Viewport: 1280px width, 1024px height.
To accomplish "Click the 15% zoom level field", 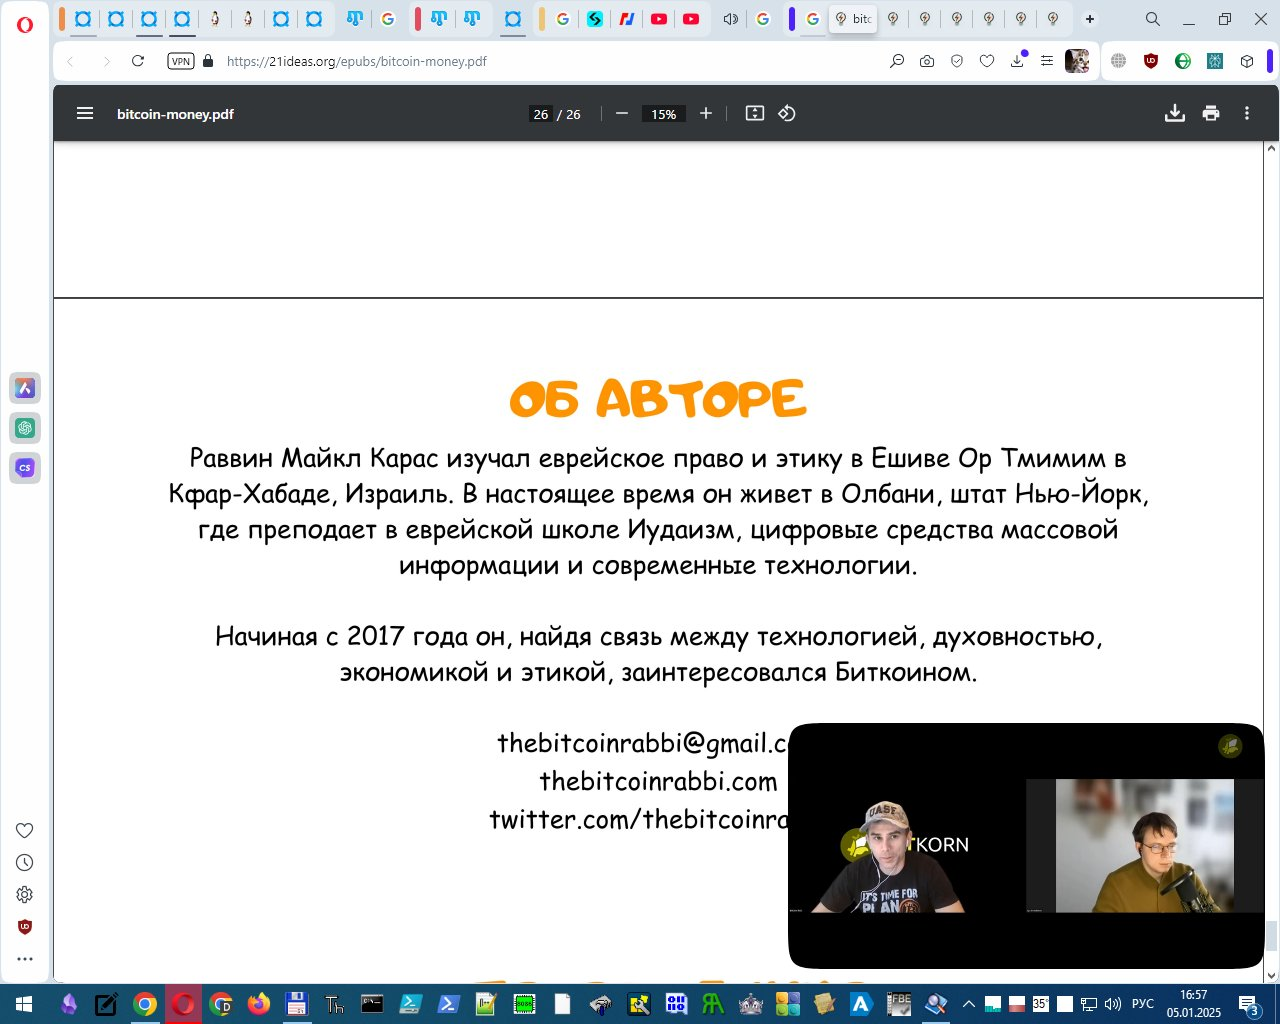I will (x=664, y=114).
